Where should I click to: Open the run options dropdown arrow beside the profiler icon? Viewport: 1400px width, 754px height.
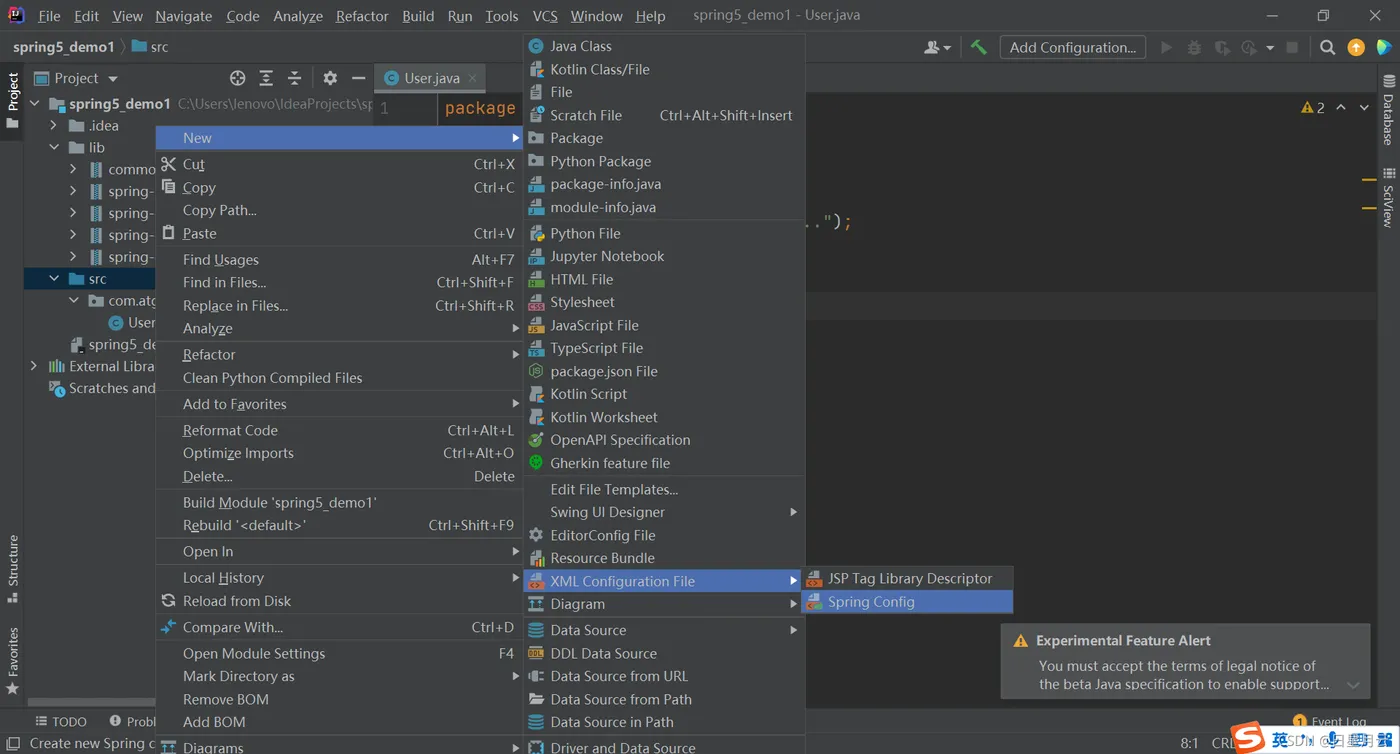1270,47
